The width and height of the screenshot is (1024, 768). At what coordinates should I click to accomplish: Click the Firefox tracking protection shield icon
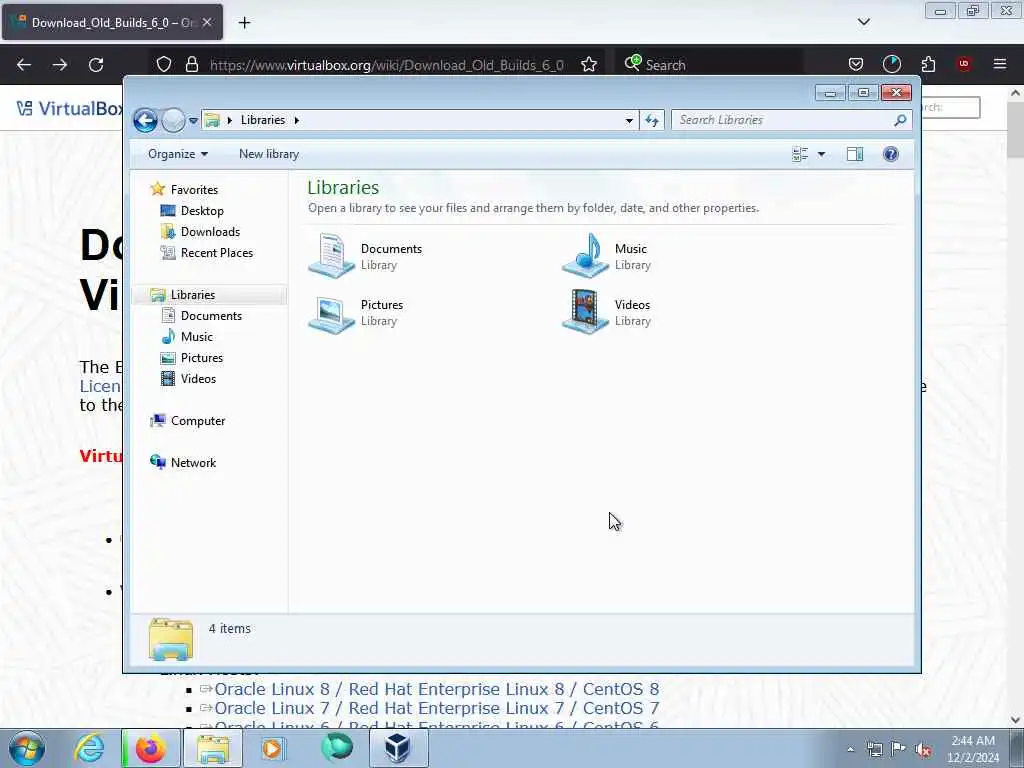164,65
